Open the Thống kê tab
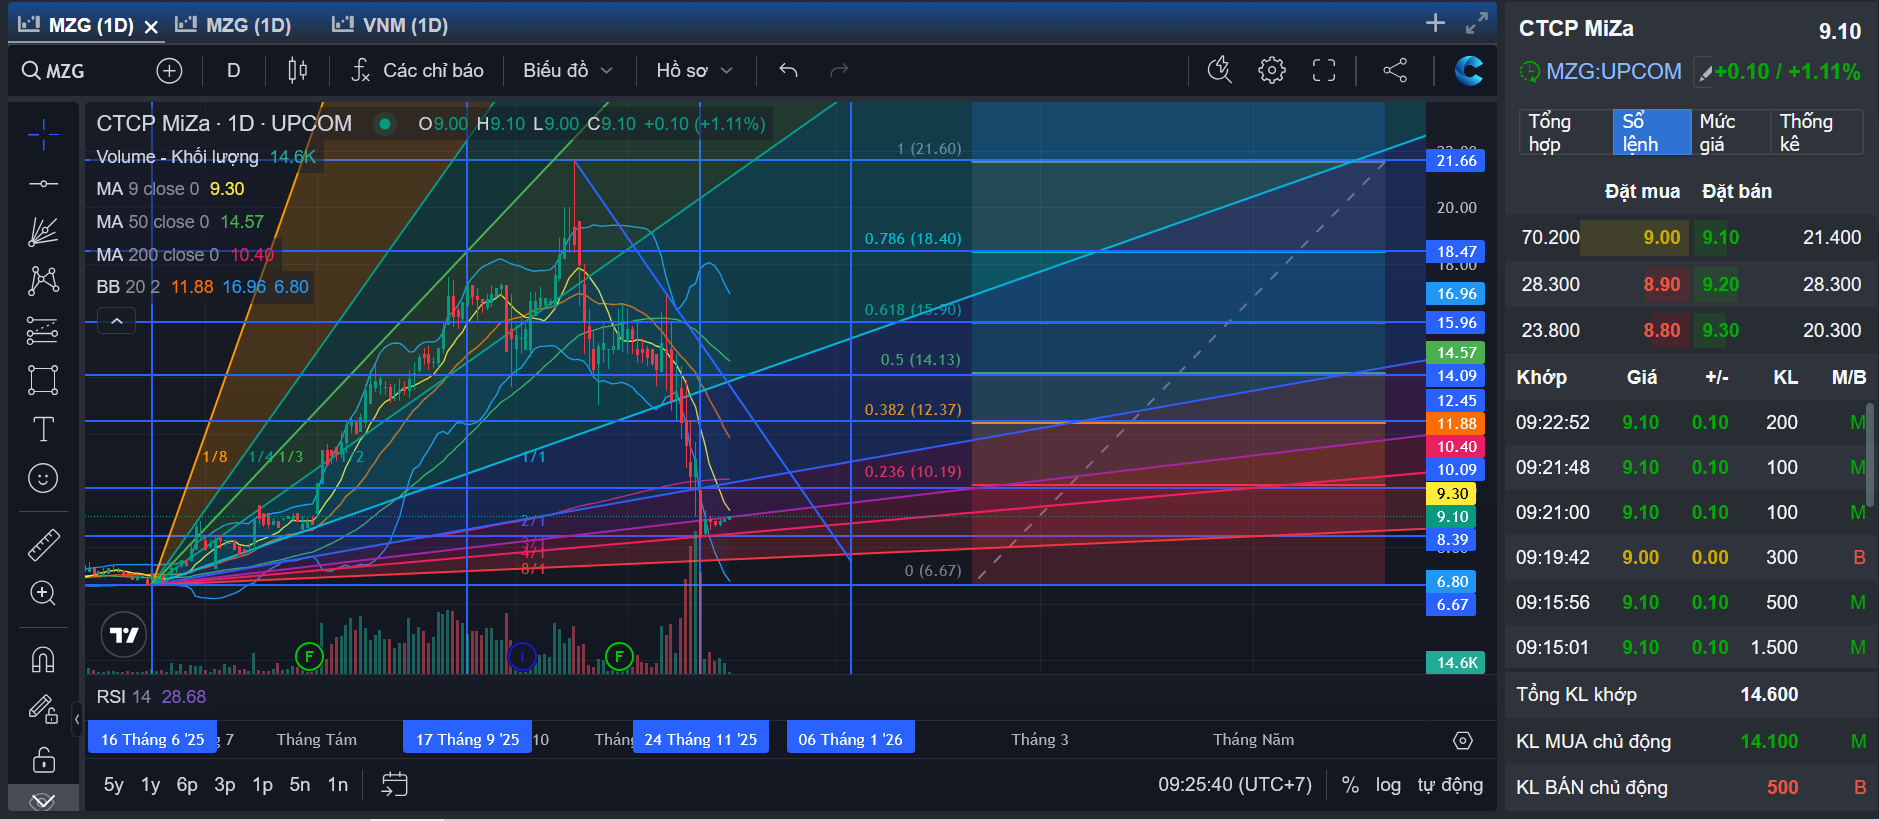 tap(1817, 132)
